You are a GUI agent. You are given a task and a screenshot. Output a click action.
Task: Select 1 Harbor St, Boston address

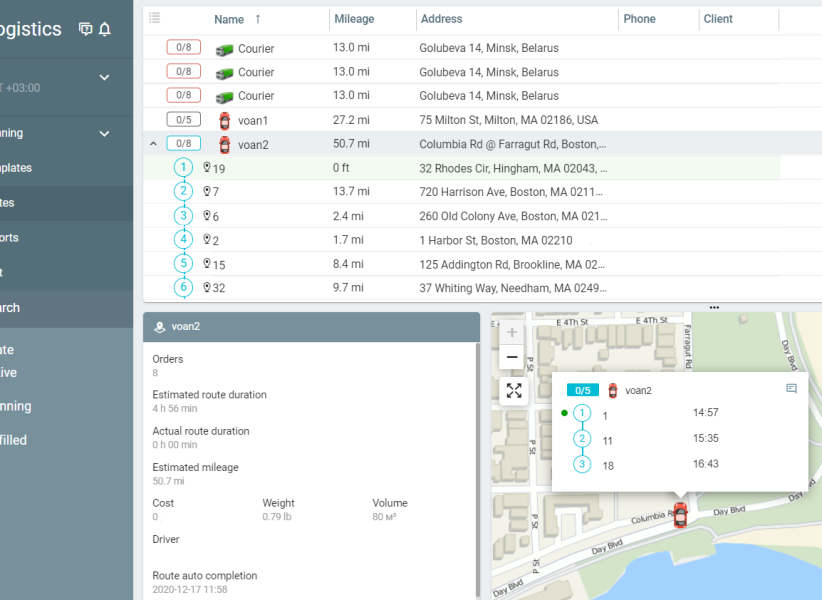pyautogui.click(x=495, y=240)
